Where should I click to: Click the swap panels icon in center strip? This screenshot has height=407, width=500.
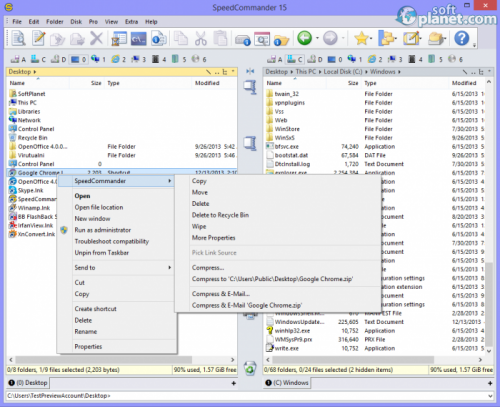tap(250, 71)
